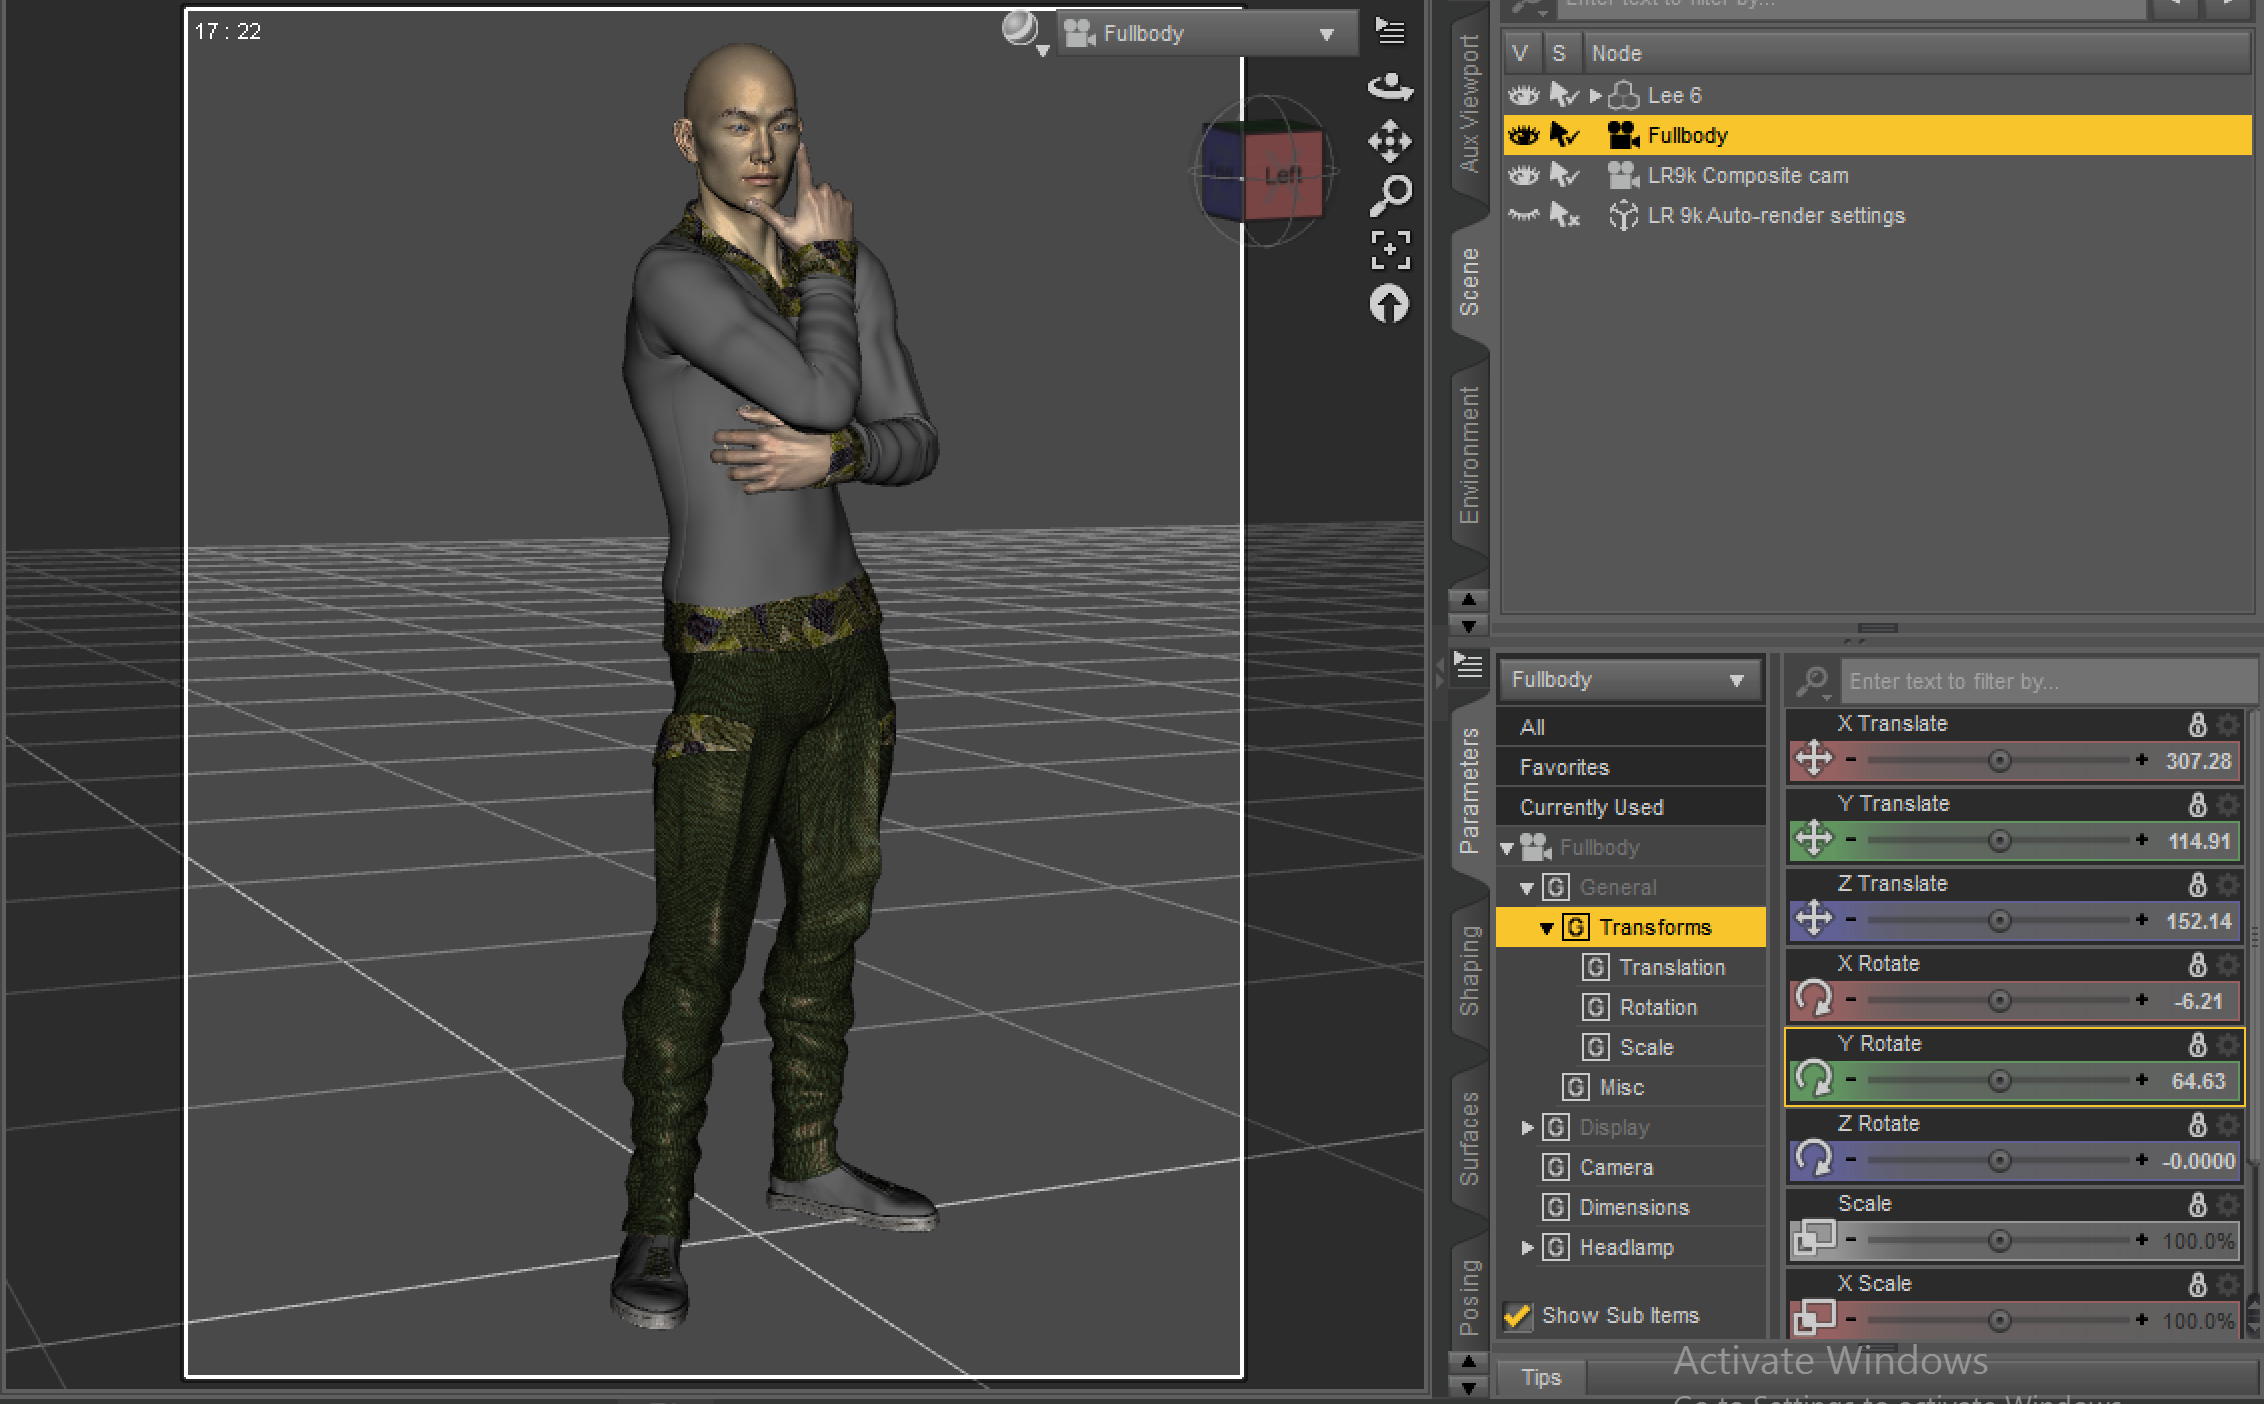2264x1404 pixels.
Task: Hide Lee 6 using eye icon
Action: (1523, 96)
